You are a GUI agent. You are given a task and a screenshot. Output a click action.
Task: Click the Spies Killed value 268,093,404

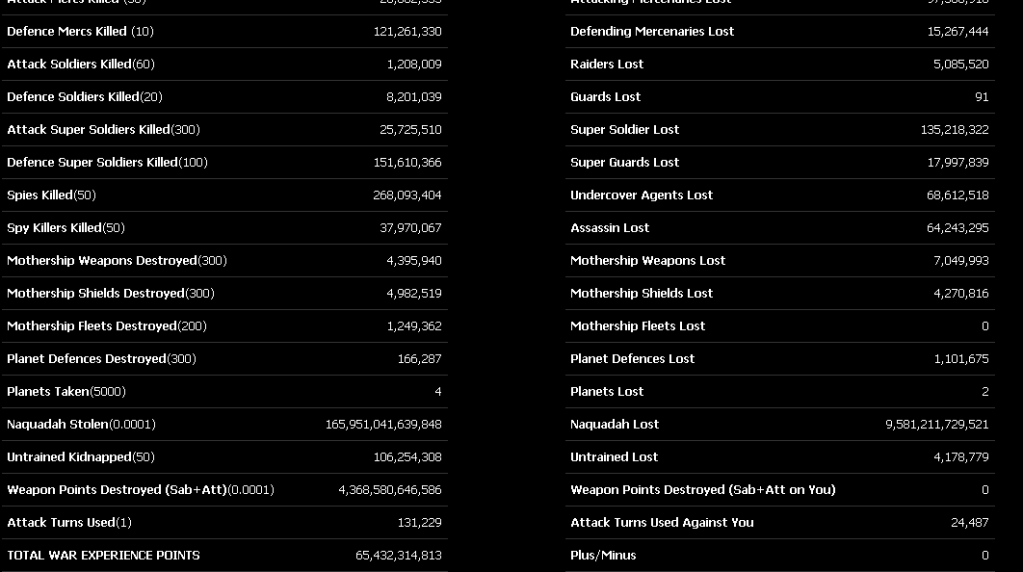[407, 195]
